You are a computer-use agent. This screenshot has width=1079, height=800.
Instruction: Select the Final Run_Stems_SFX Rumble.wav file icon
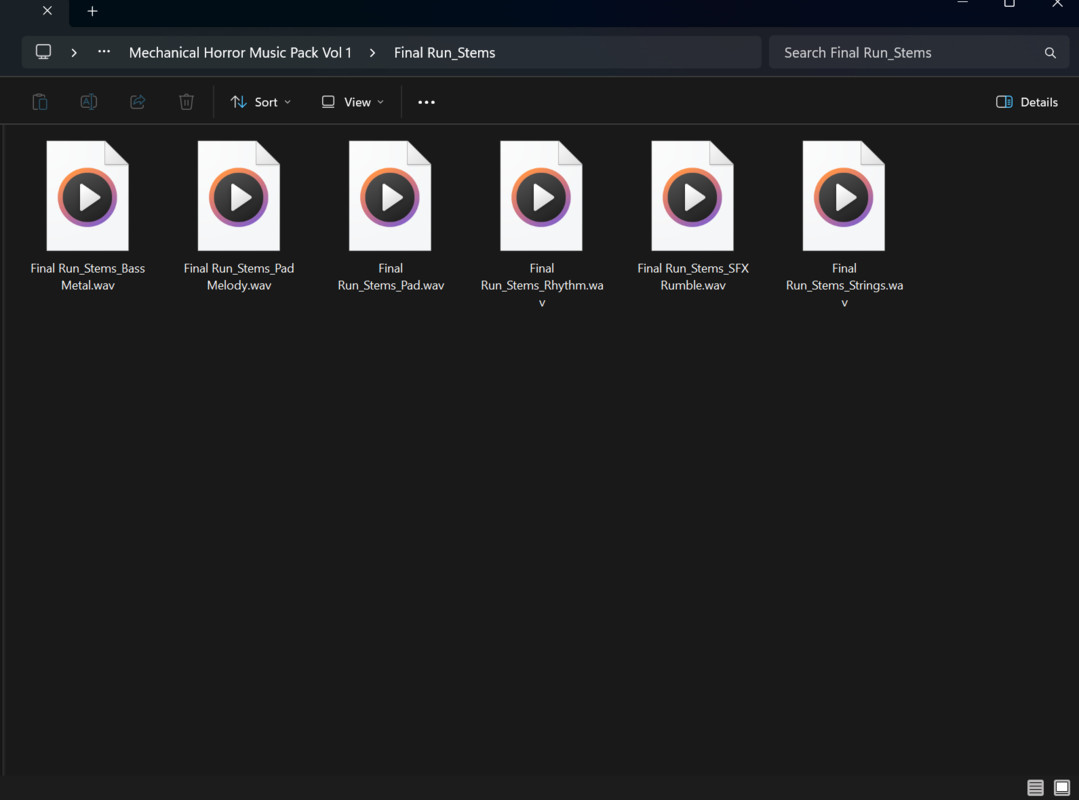(693, 196)
